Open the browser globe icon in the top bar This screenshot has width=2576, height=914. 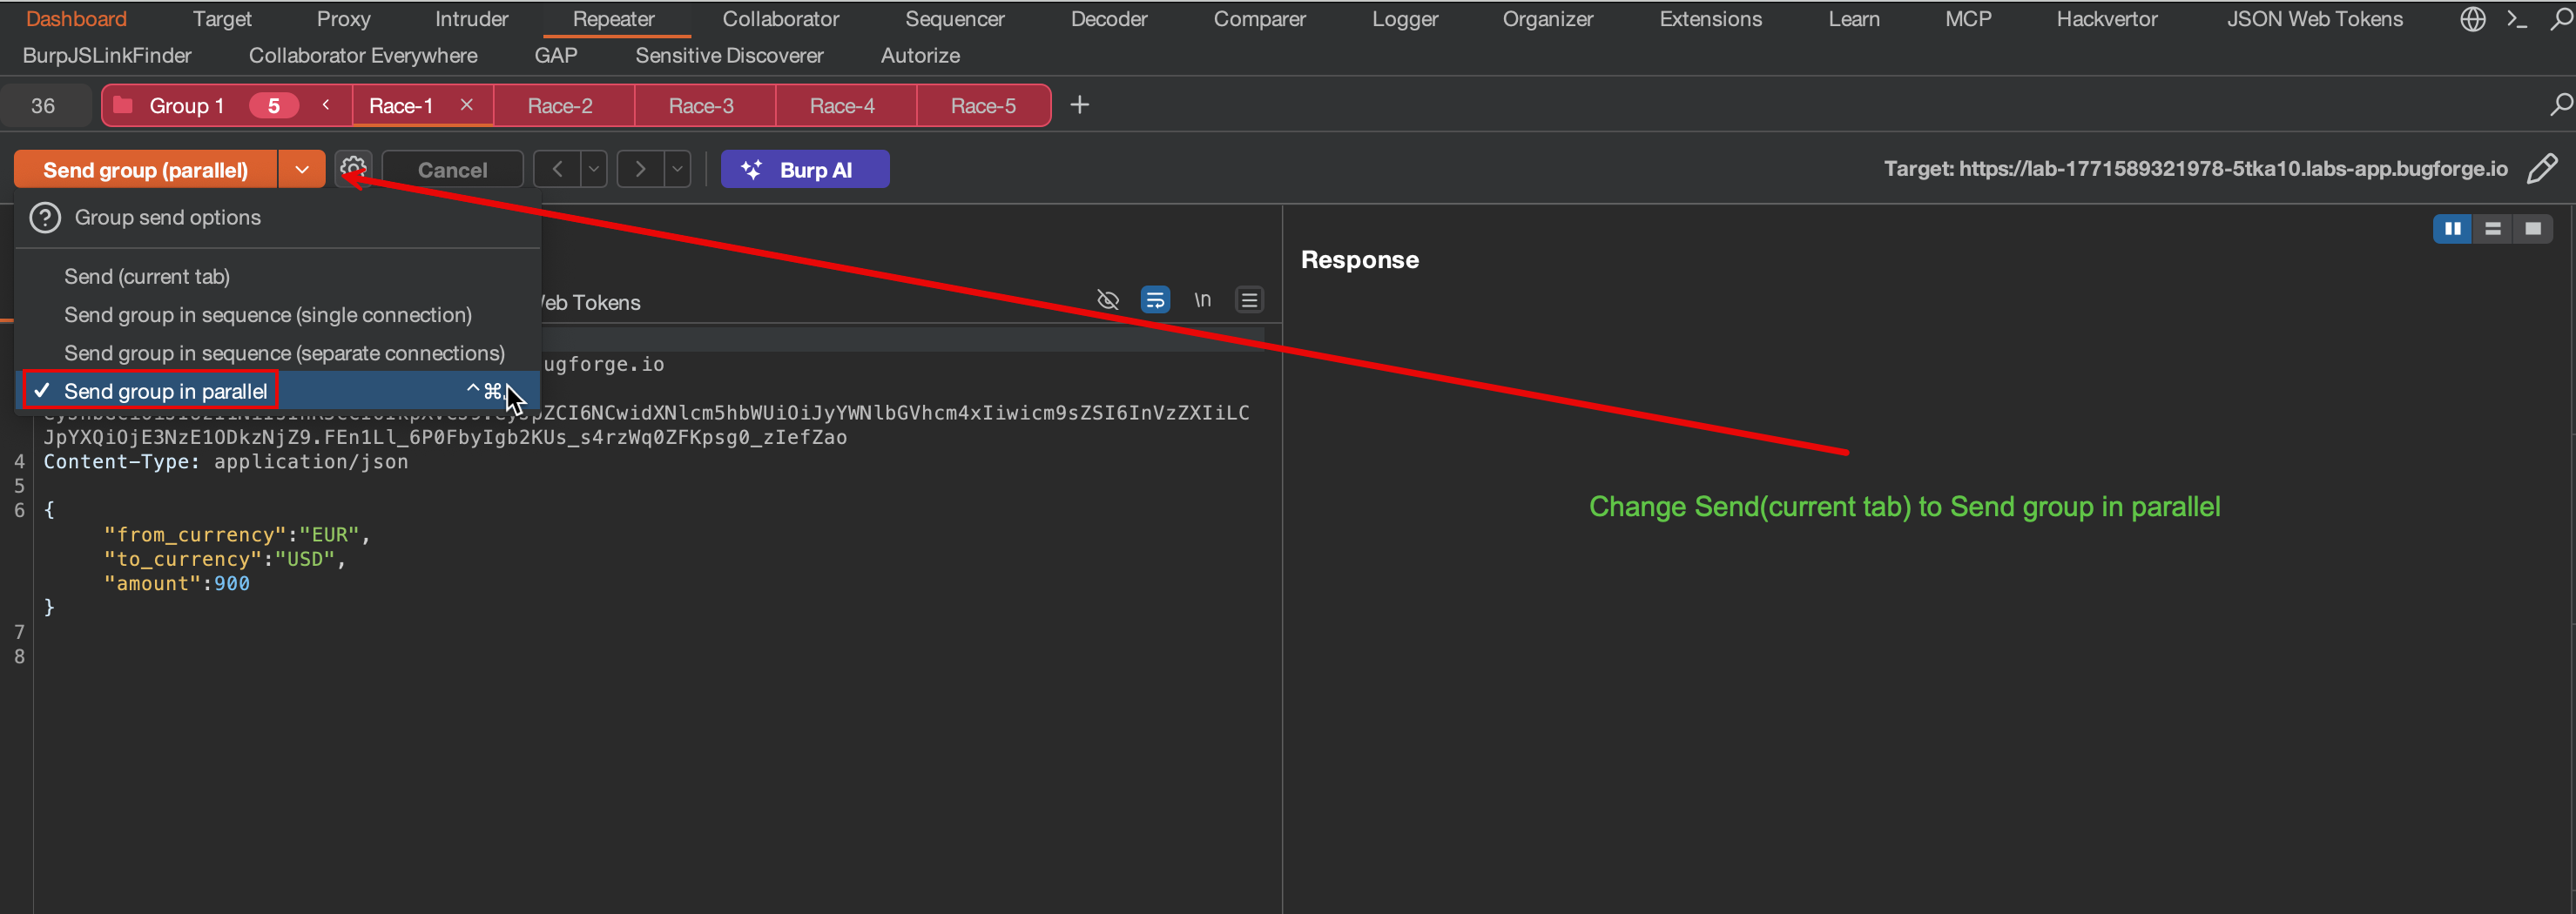click(x=2472, y=18)
